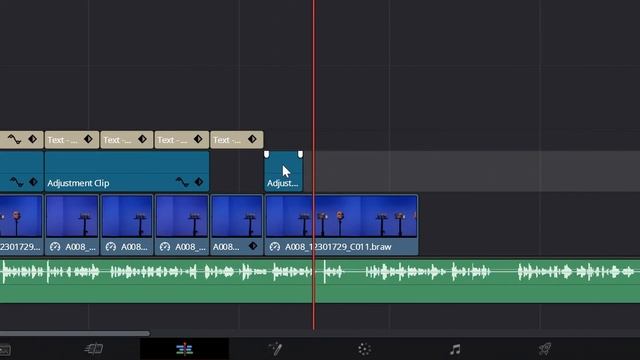Select the first full Text title clip

(x=72, y=140)
